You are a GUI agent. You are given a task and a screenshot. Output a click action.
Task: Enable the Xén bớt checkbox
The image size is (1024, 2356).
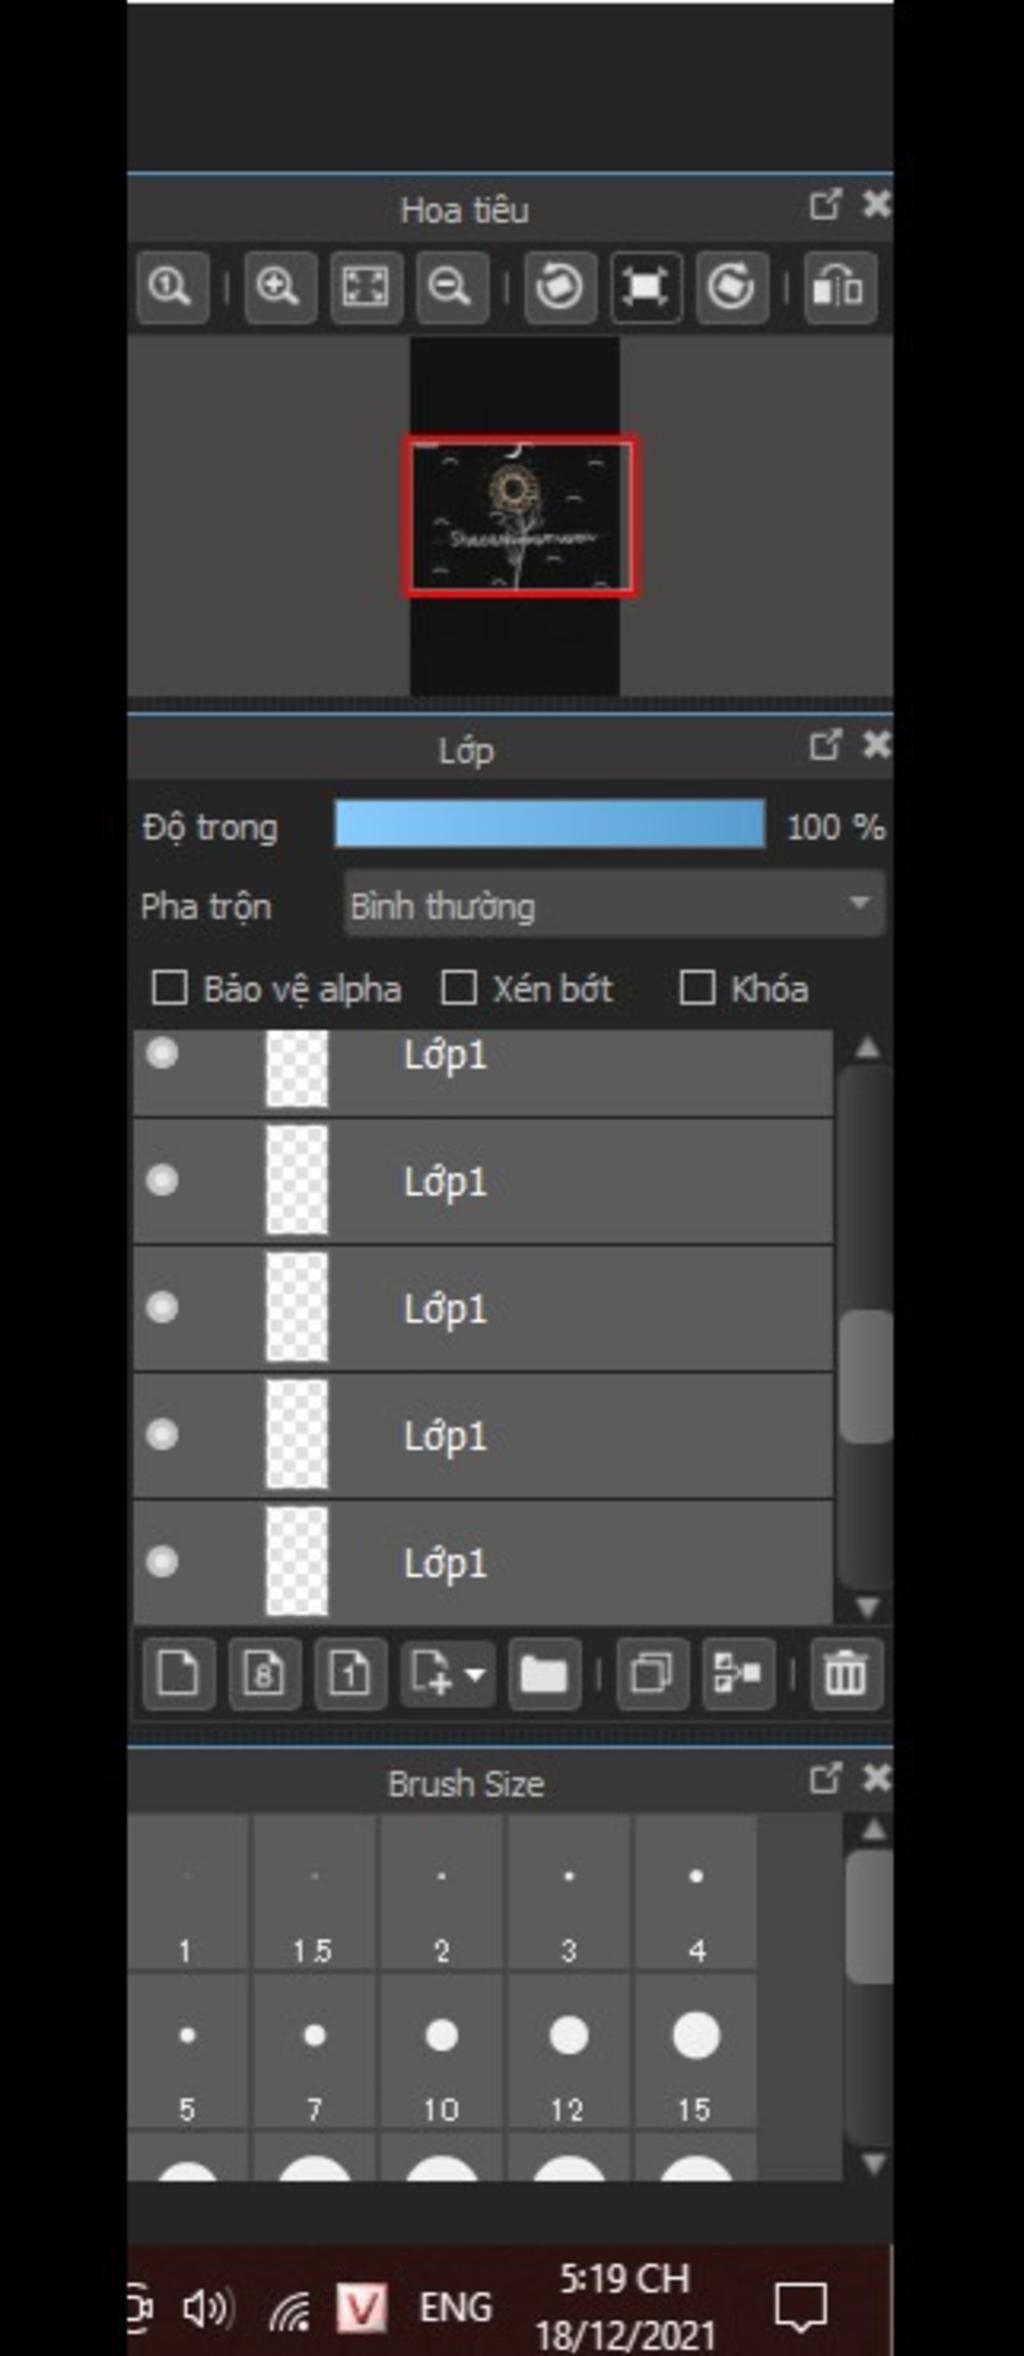click(458, 988)
